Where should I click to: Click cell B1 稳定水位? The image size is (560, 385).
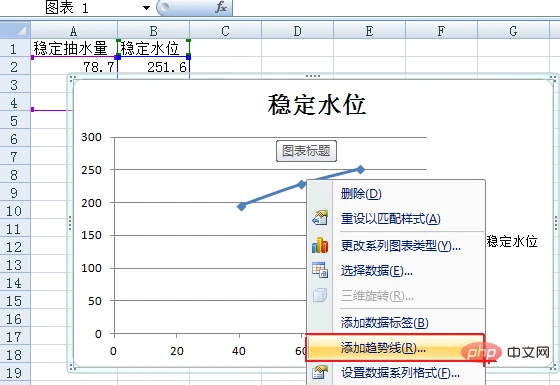click(154, 48)
